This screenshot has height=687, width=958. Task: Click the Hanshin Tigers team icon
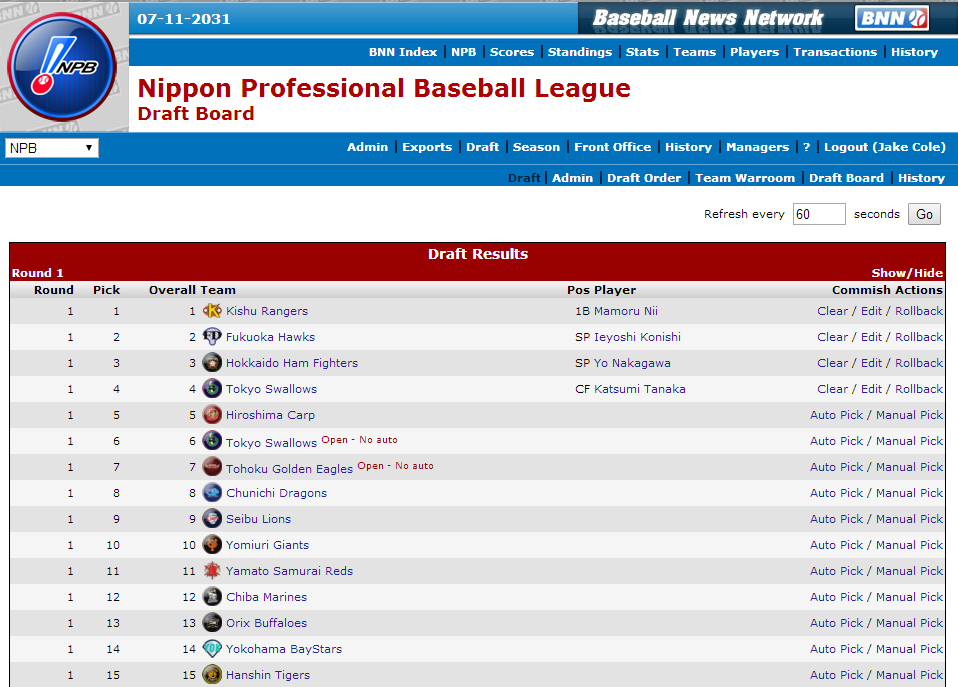tap(212, 675)
